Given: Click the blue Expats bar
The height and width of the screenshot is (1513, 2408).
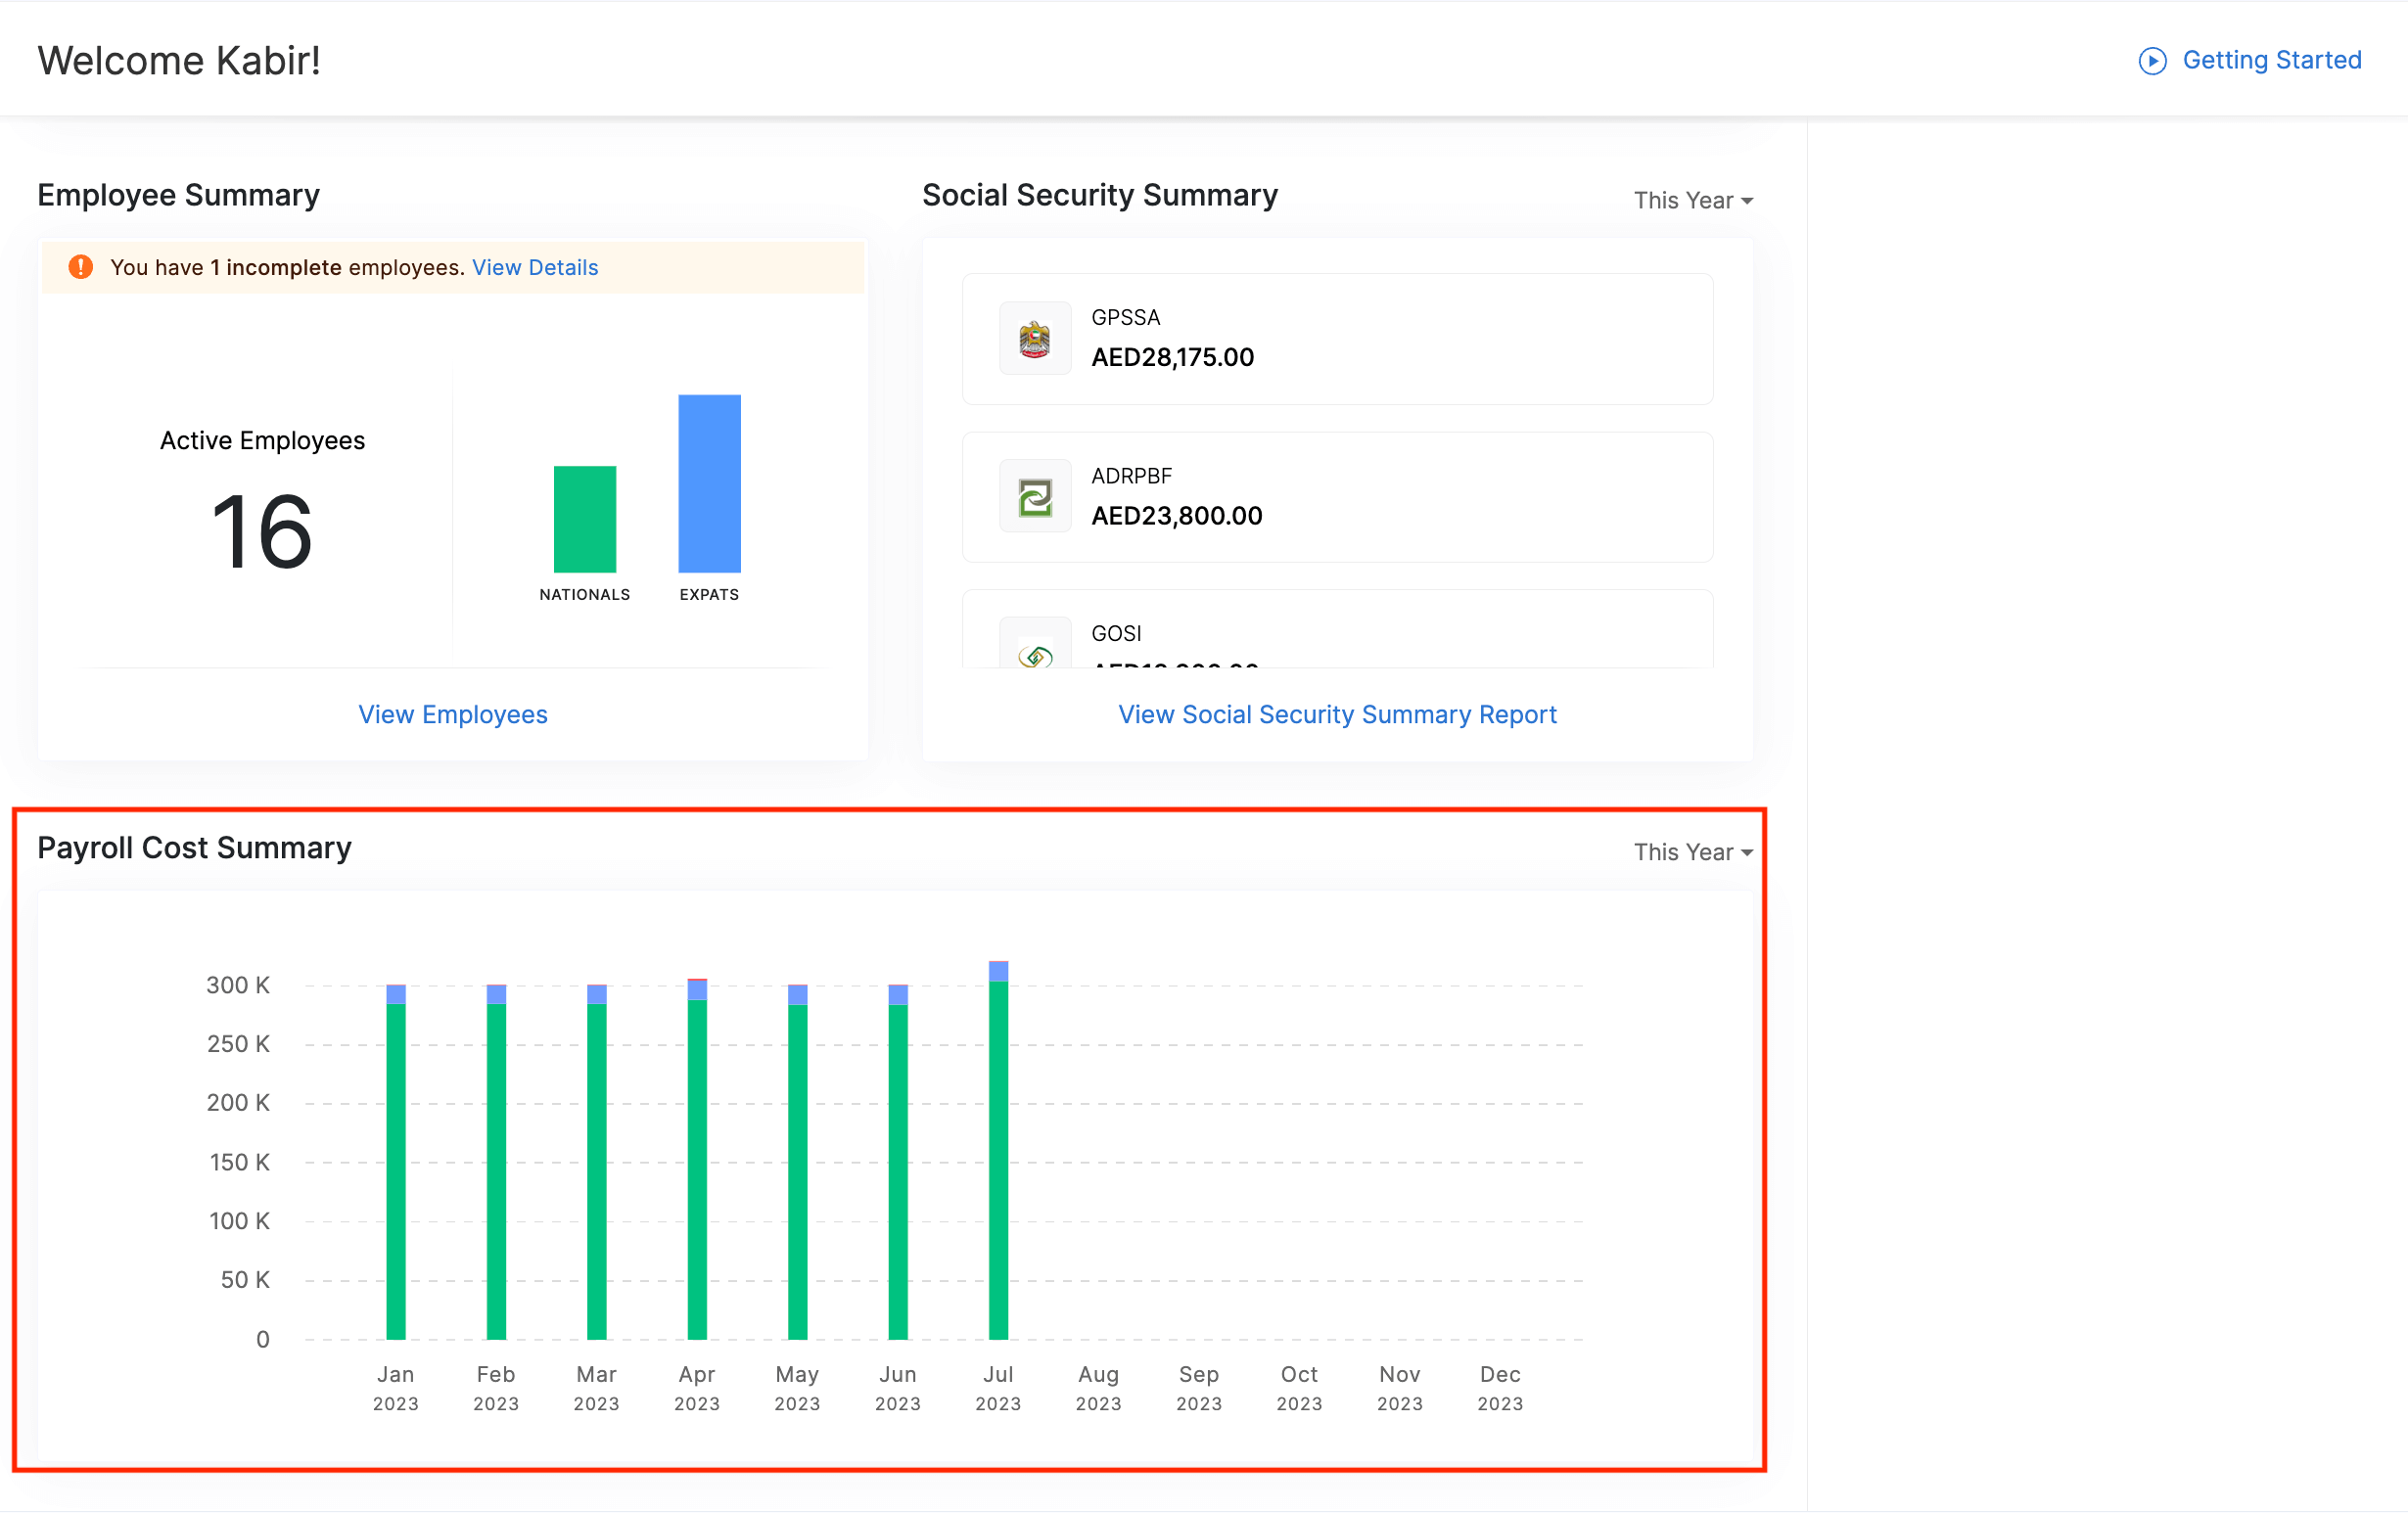Looking at the screenshot, I should coord(709,484).
